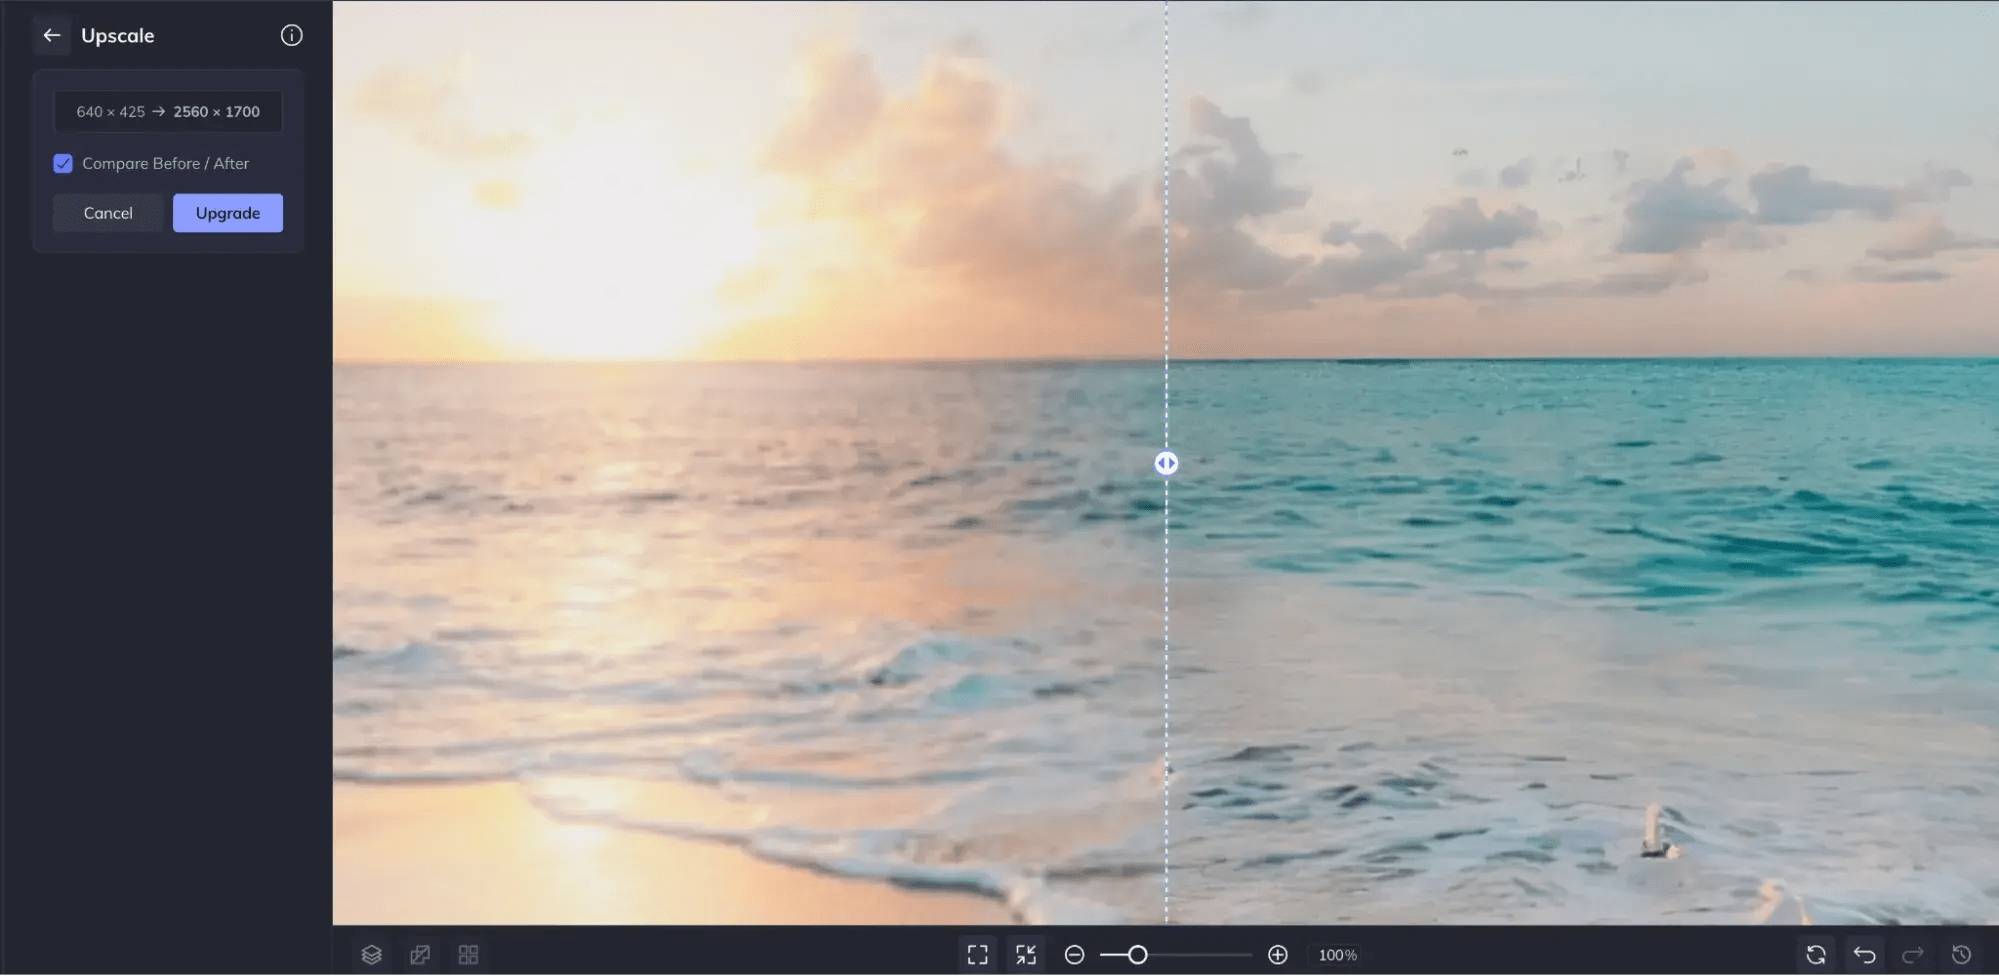Open the grid view icon
This screenshot has height=976, width=1999.
[468, 955]
